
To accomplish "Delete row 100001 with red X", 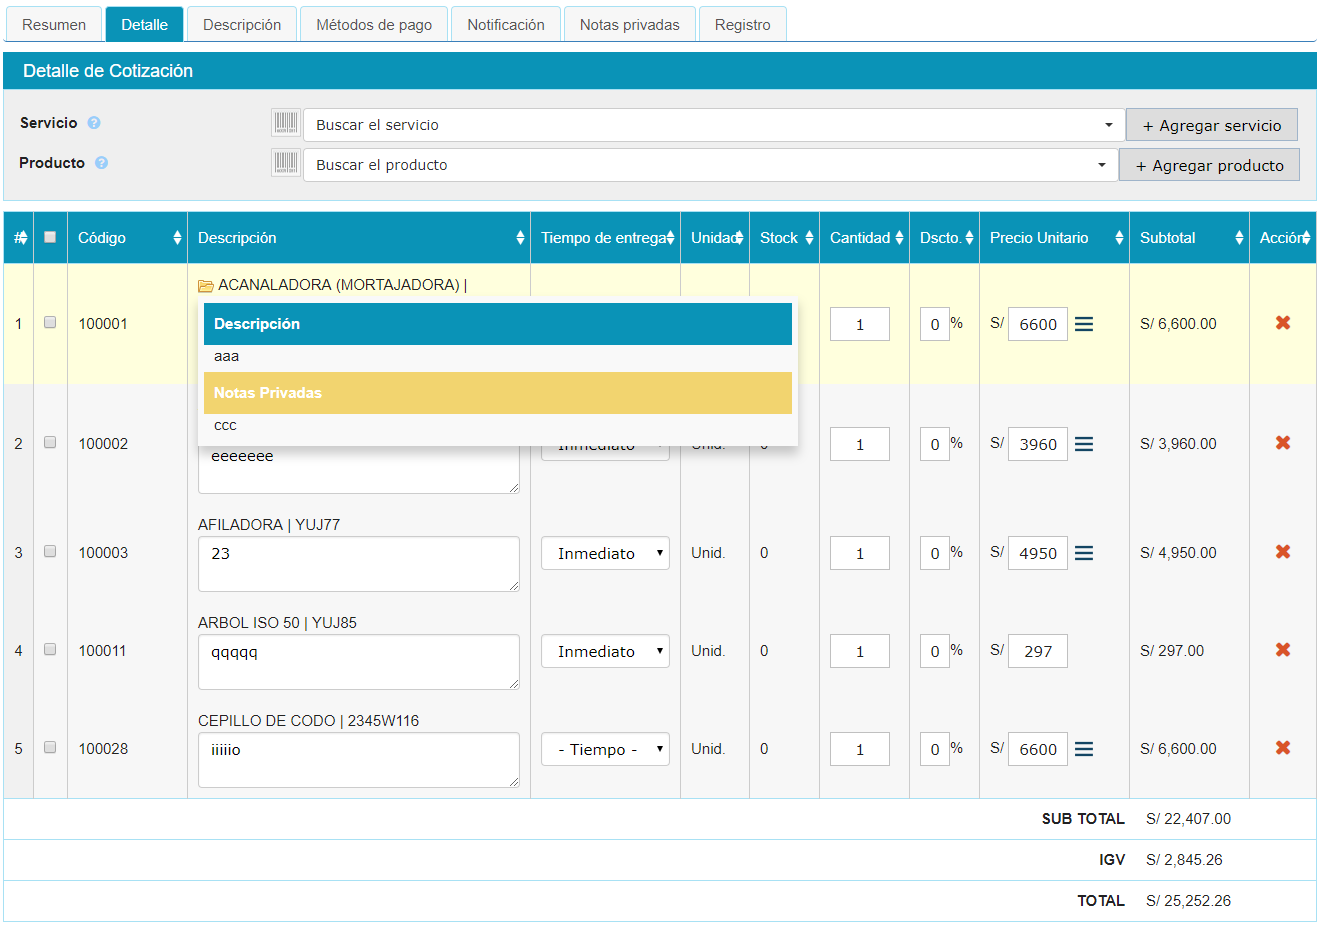I will tap(1283, 323).
